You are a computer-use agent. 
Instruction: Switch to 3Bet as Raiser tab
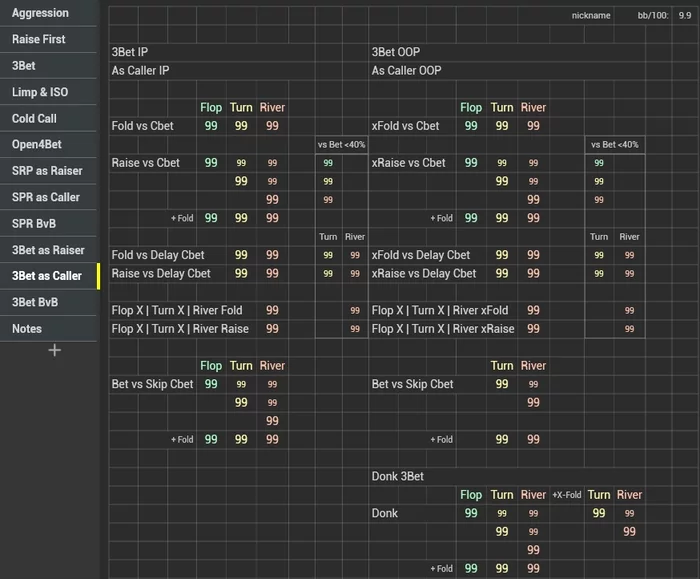point(48,250)
